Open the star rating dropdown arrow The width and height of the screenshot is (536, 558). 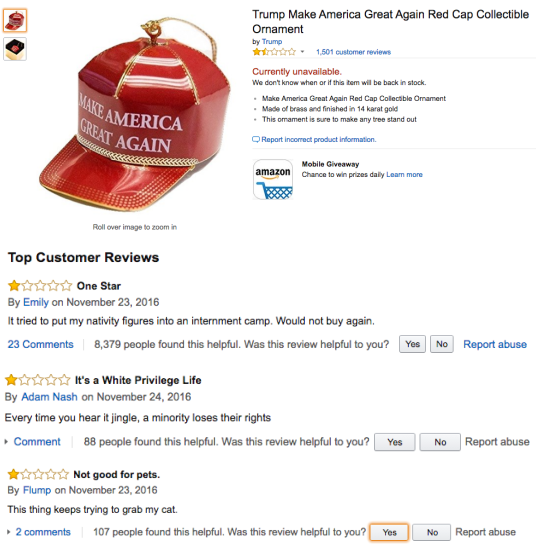point(302,52)
